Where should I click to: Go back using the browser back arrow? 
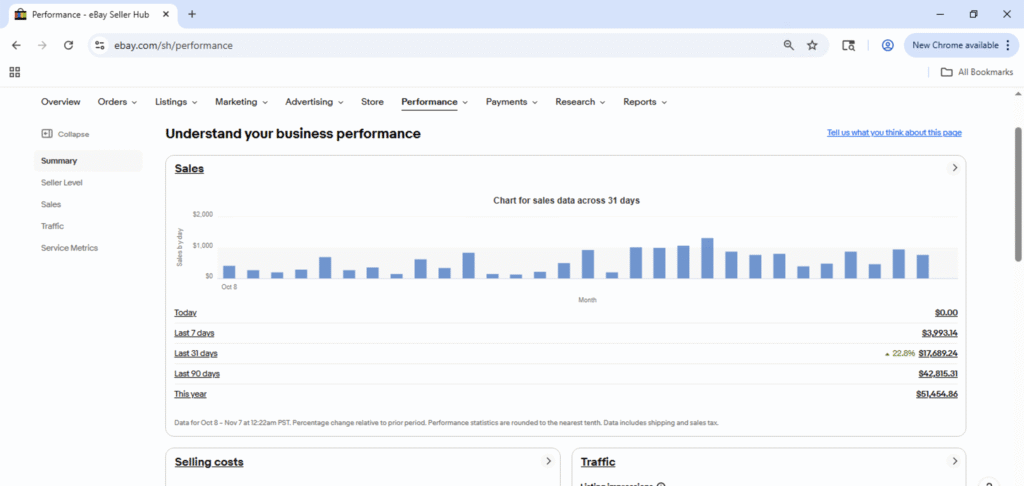point(16,45)
